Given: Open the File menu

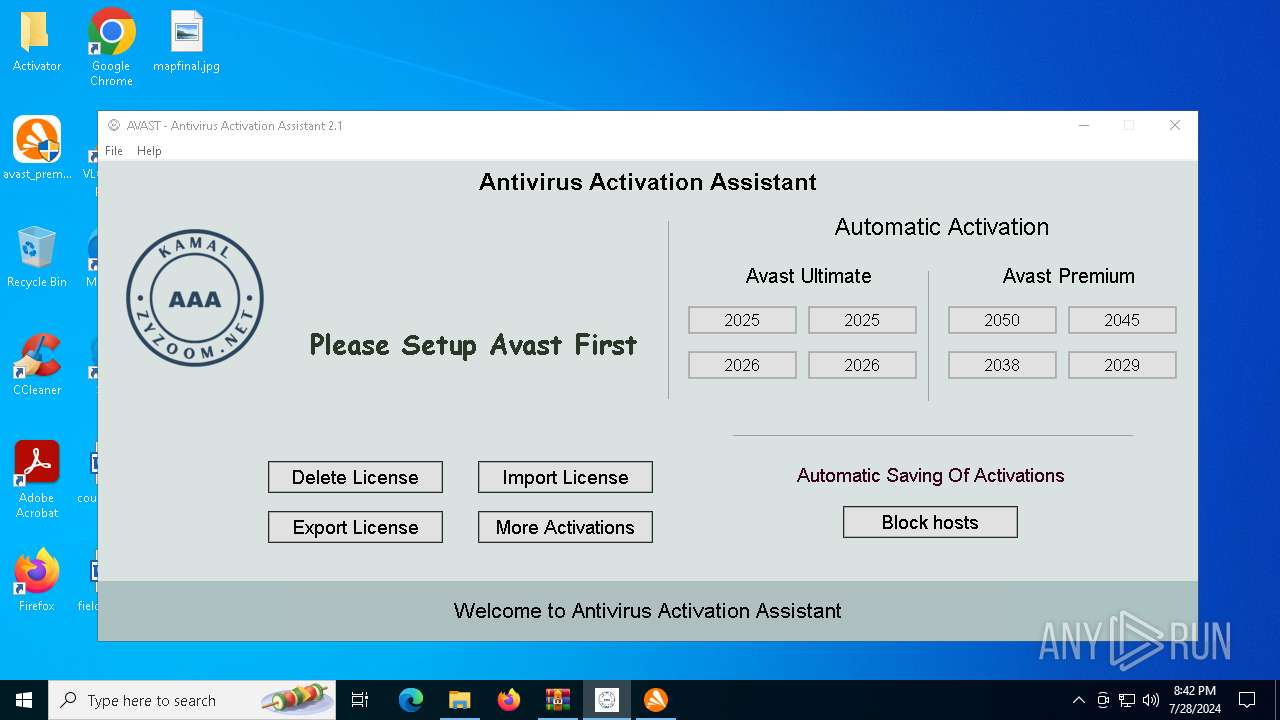Looking at the screenshot, I should tap(114, 151).
